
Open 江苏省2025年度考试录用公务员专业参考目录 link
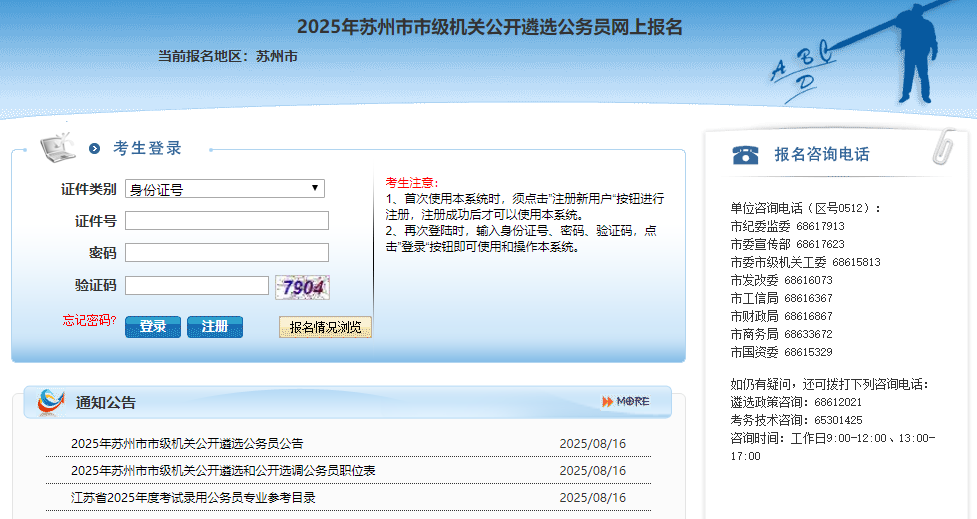coord(193,497)
